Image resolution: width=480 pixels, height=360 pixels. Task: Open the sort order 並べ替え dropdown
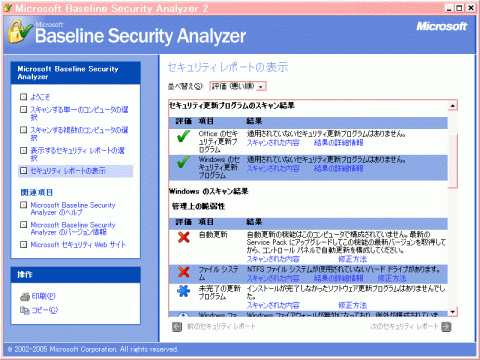pos(238,86)
